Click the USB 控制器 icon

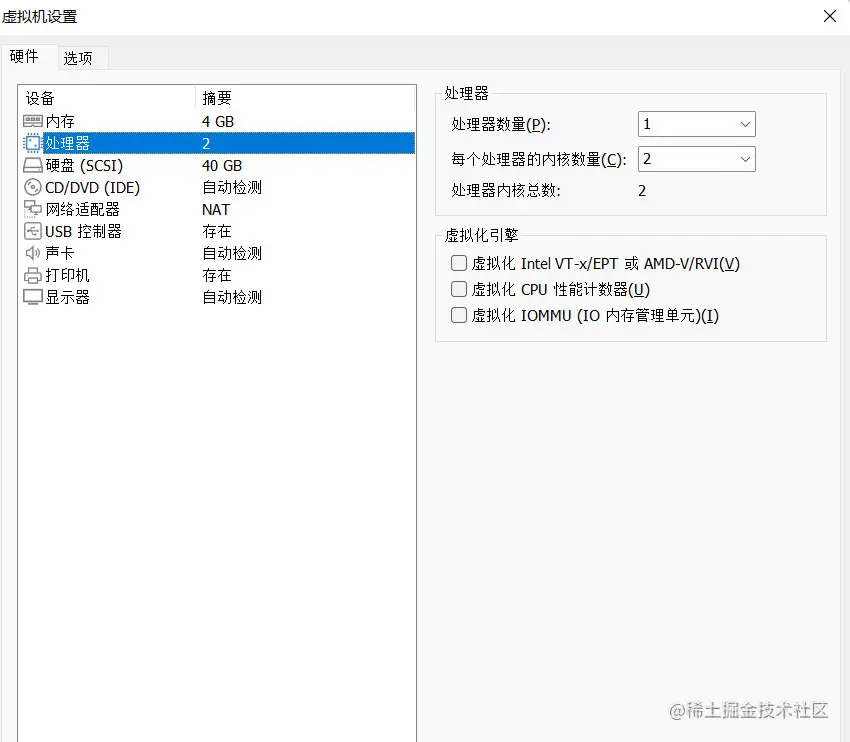pyautogui.click(x=33, y=231)
